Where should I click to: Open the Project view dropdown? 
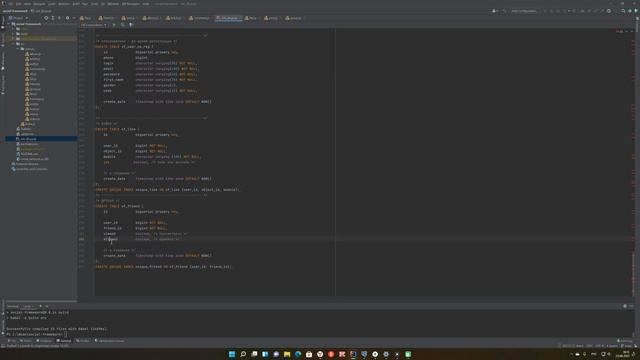coord(18,18)
